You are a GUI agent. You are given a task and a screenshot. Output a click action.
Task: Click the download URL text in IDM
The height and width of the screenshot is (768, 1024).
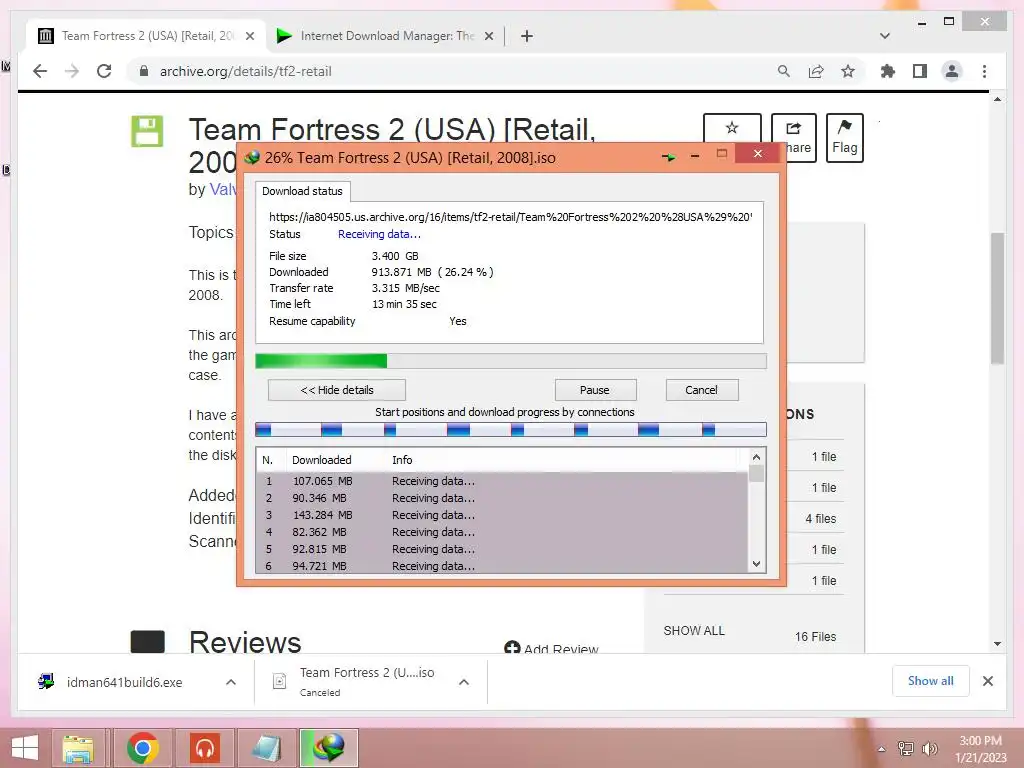[511, 217]
